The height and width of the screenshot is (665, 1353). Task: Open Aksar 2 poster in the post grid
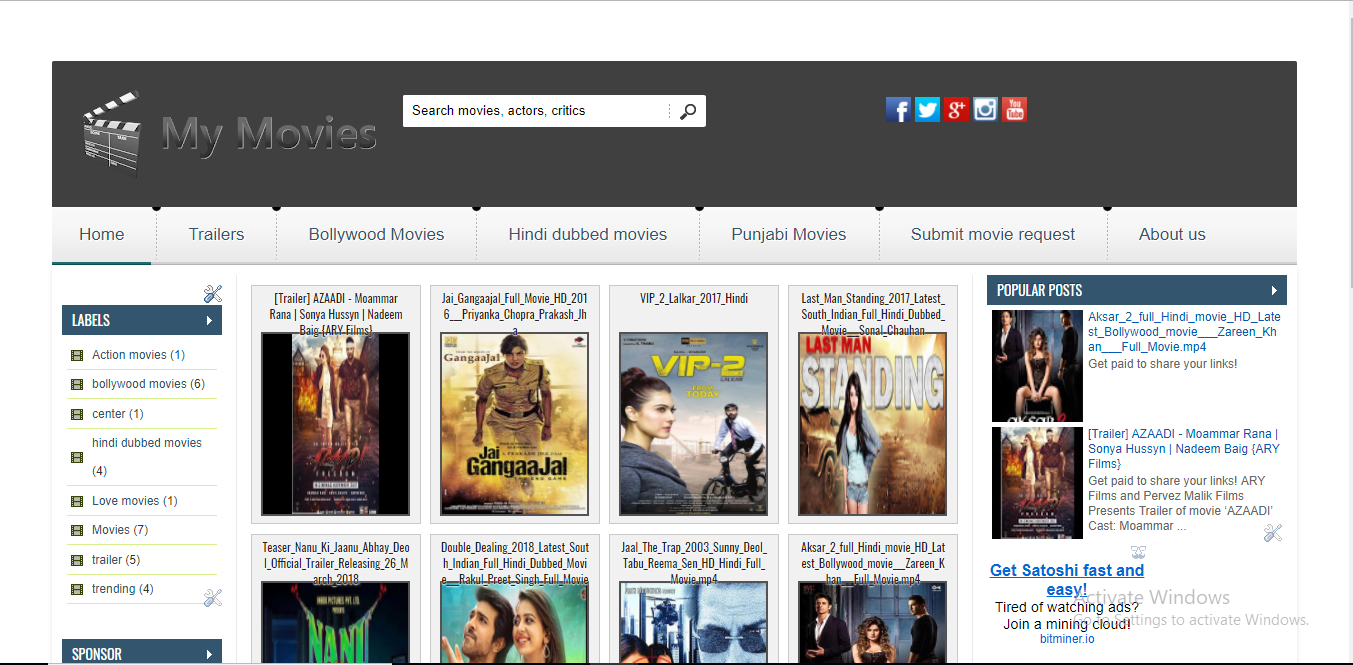873,622
